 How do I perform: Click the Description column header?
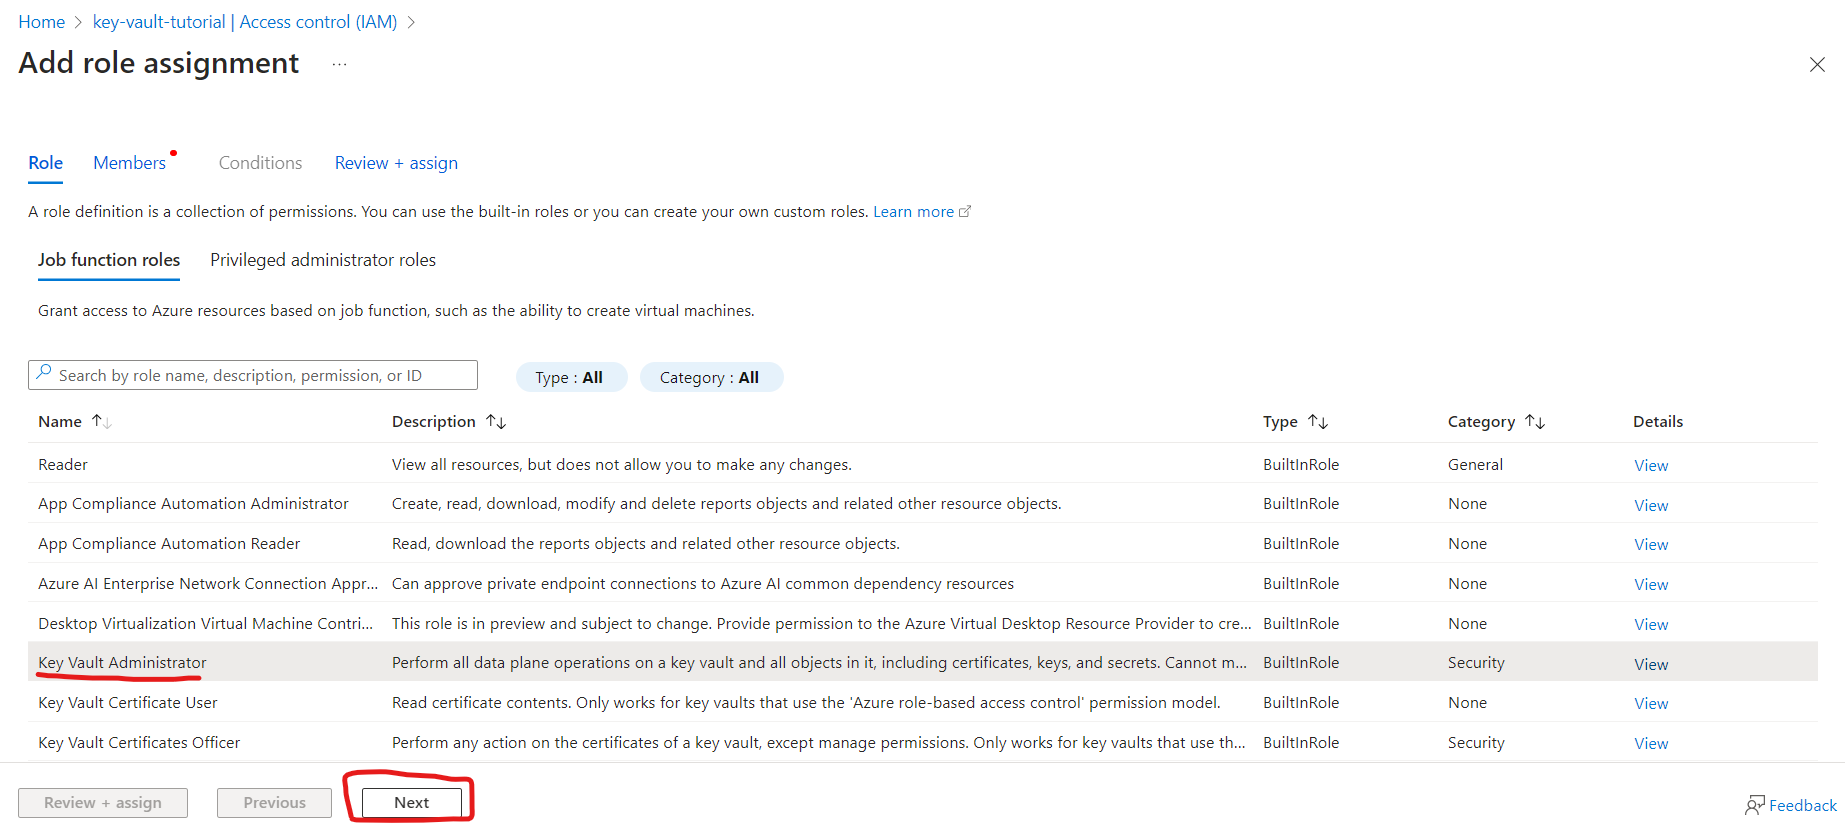pos(434,422)
